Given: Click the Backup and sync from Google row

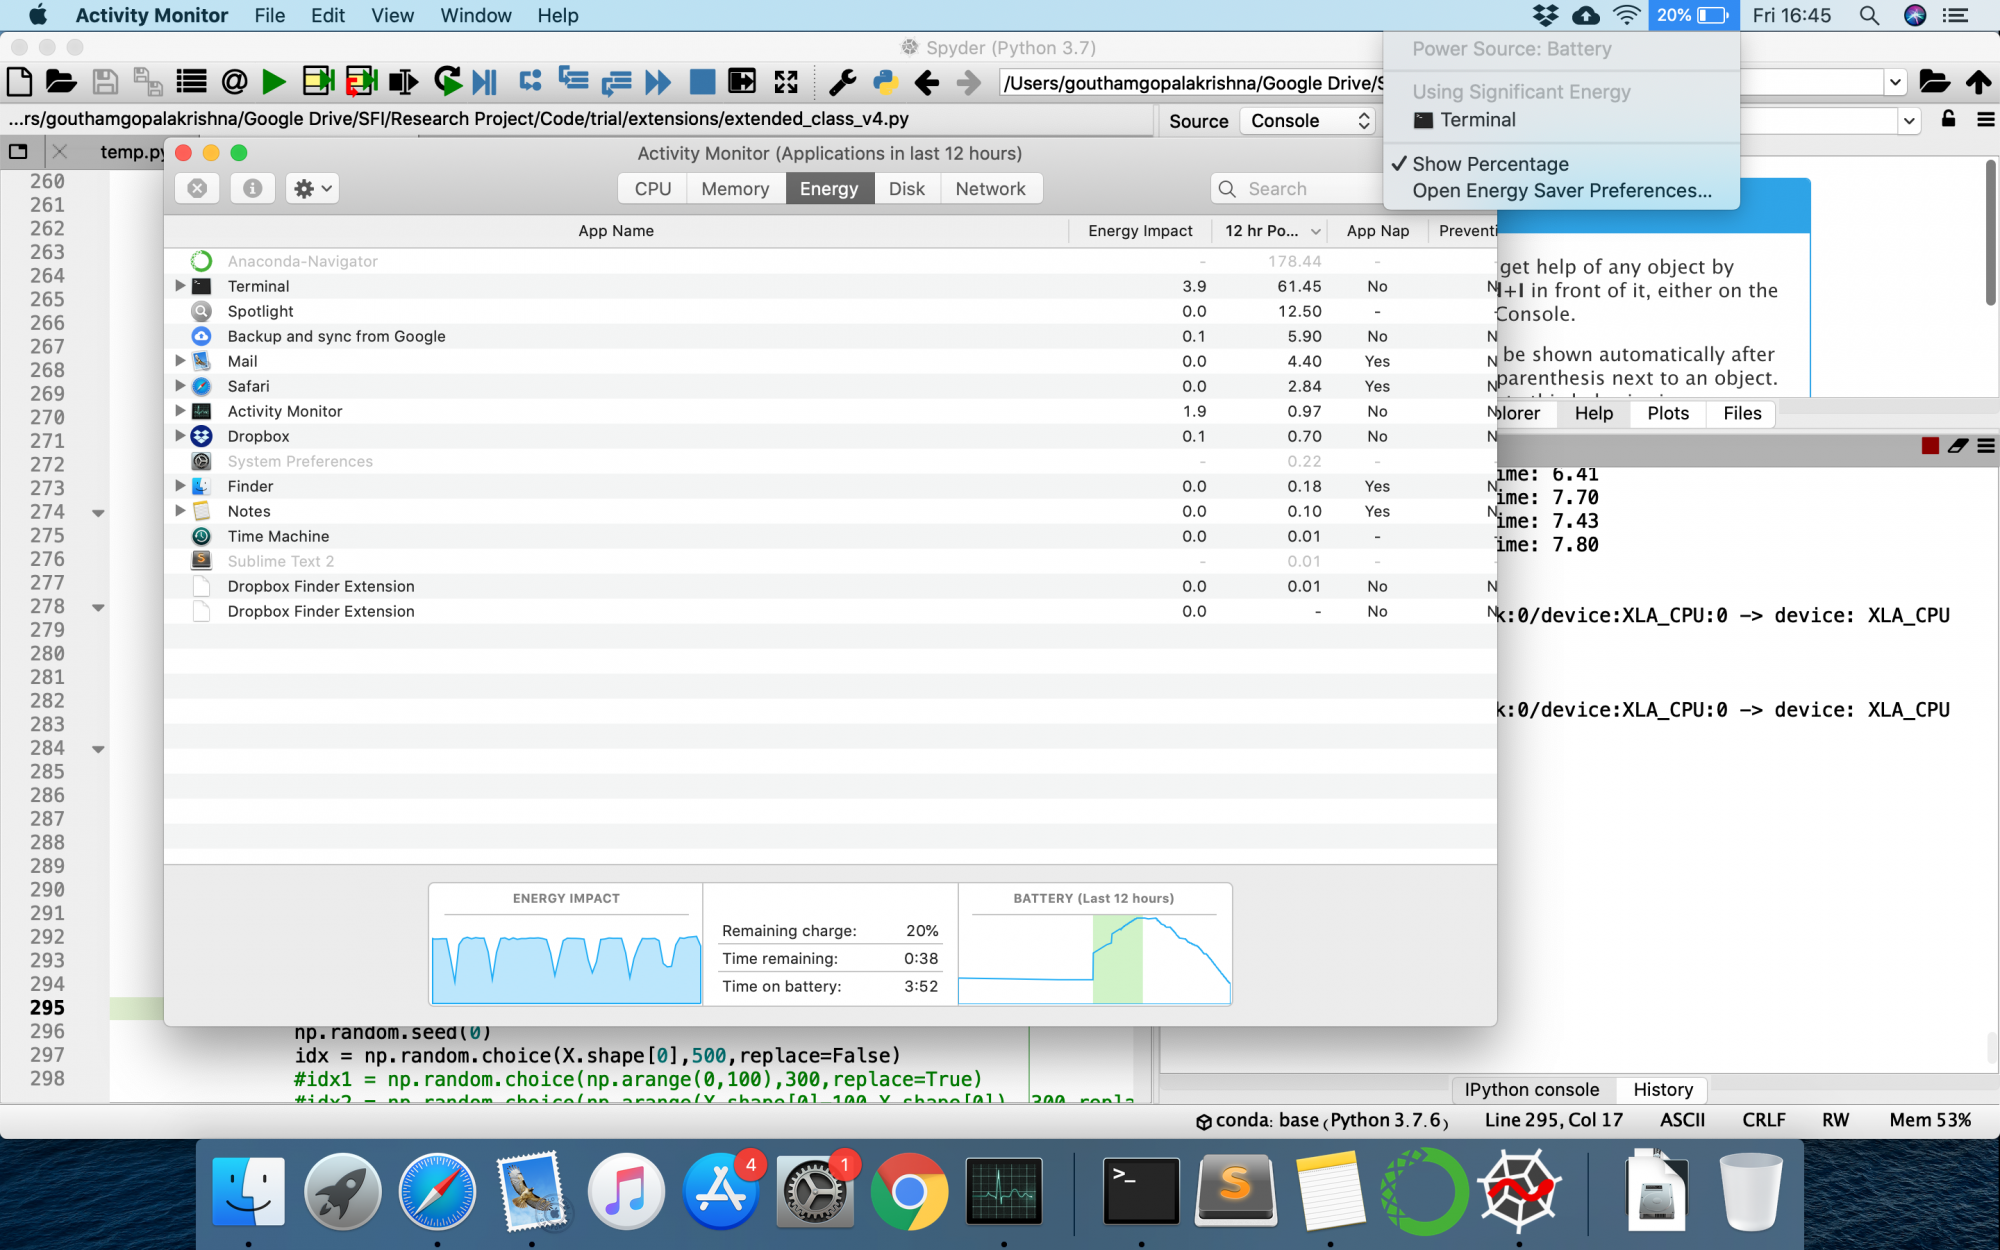Looking at the screenshot, I should [830, 336].
